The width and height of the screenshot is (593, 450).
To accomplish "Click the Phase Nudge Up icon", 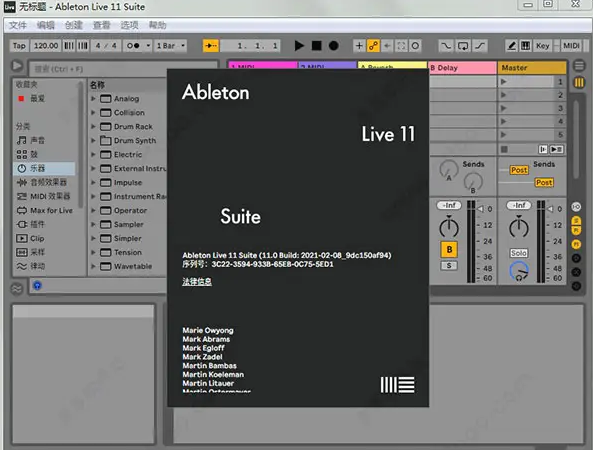I will tap(83, 46).
